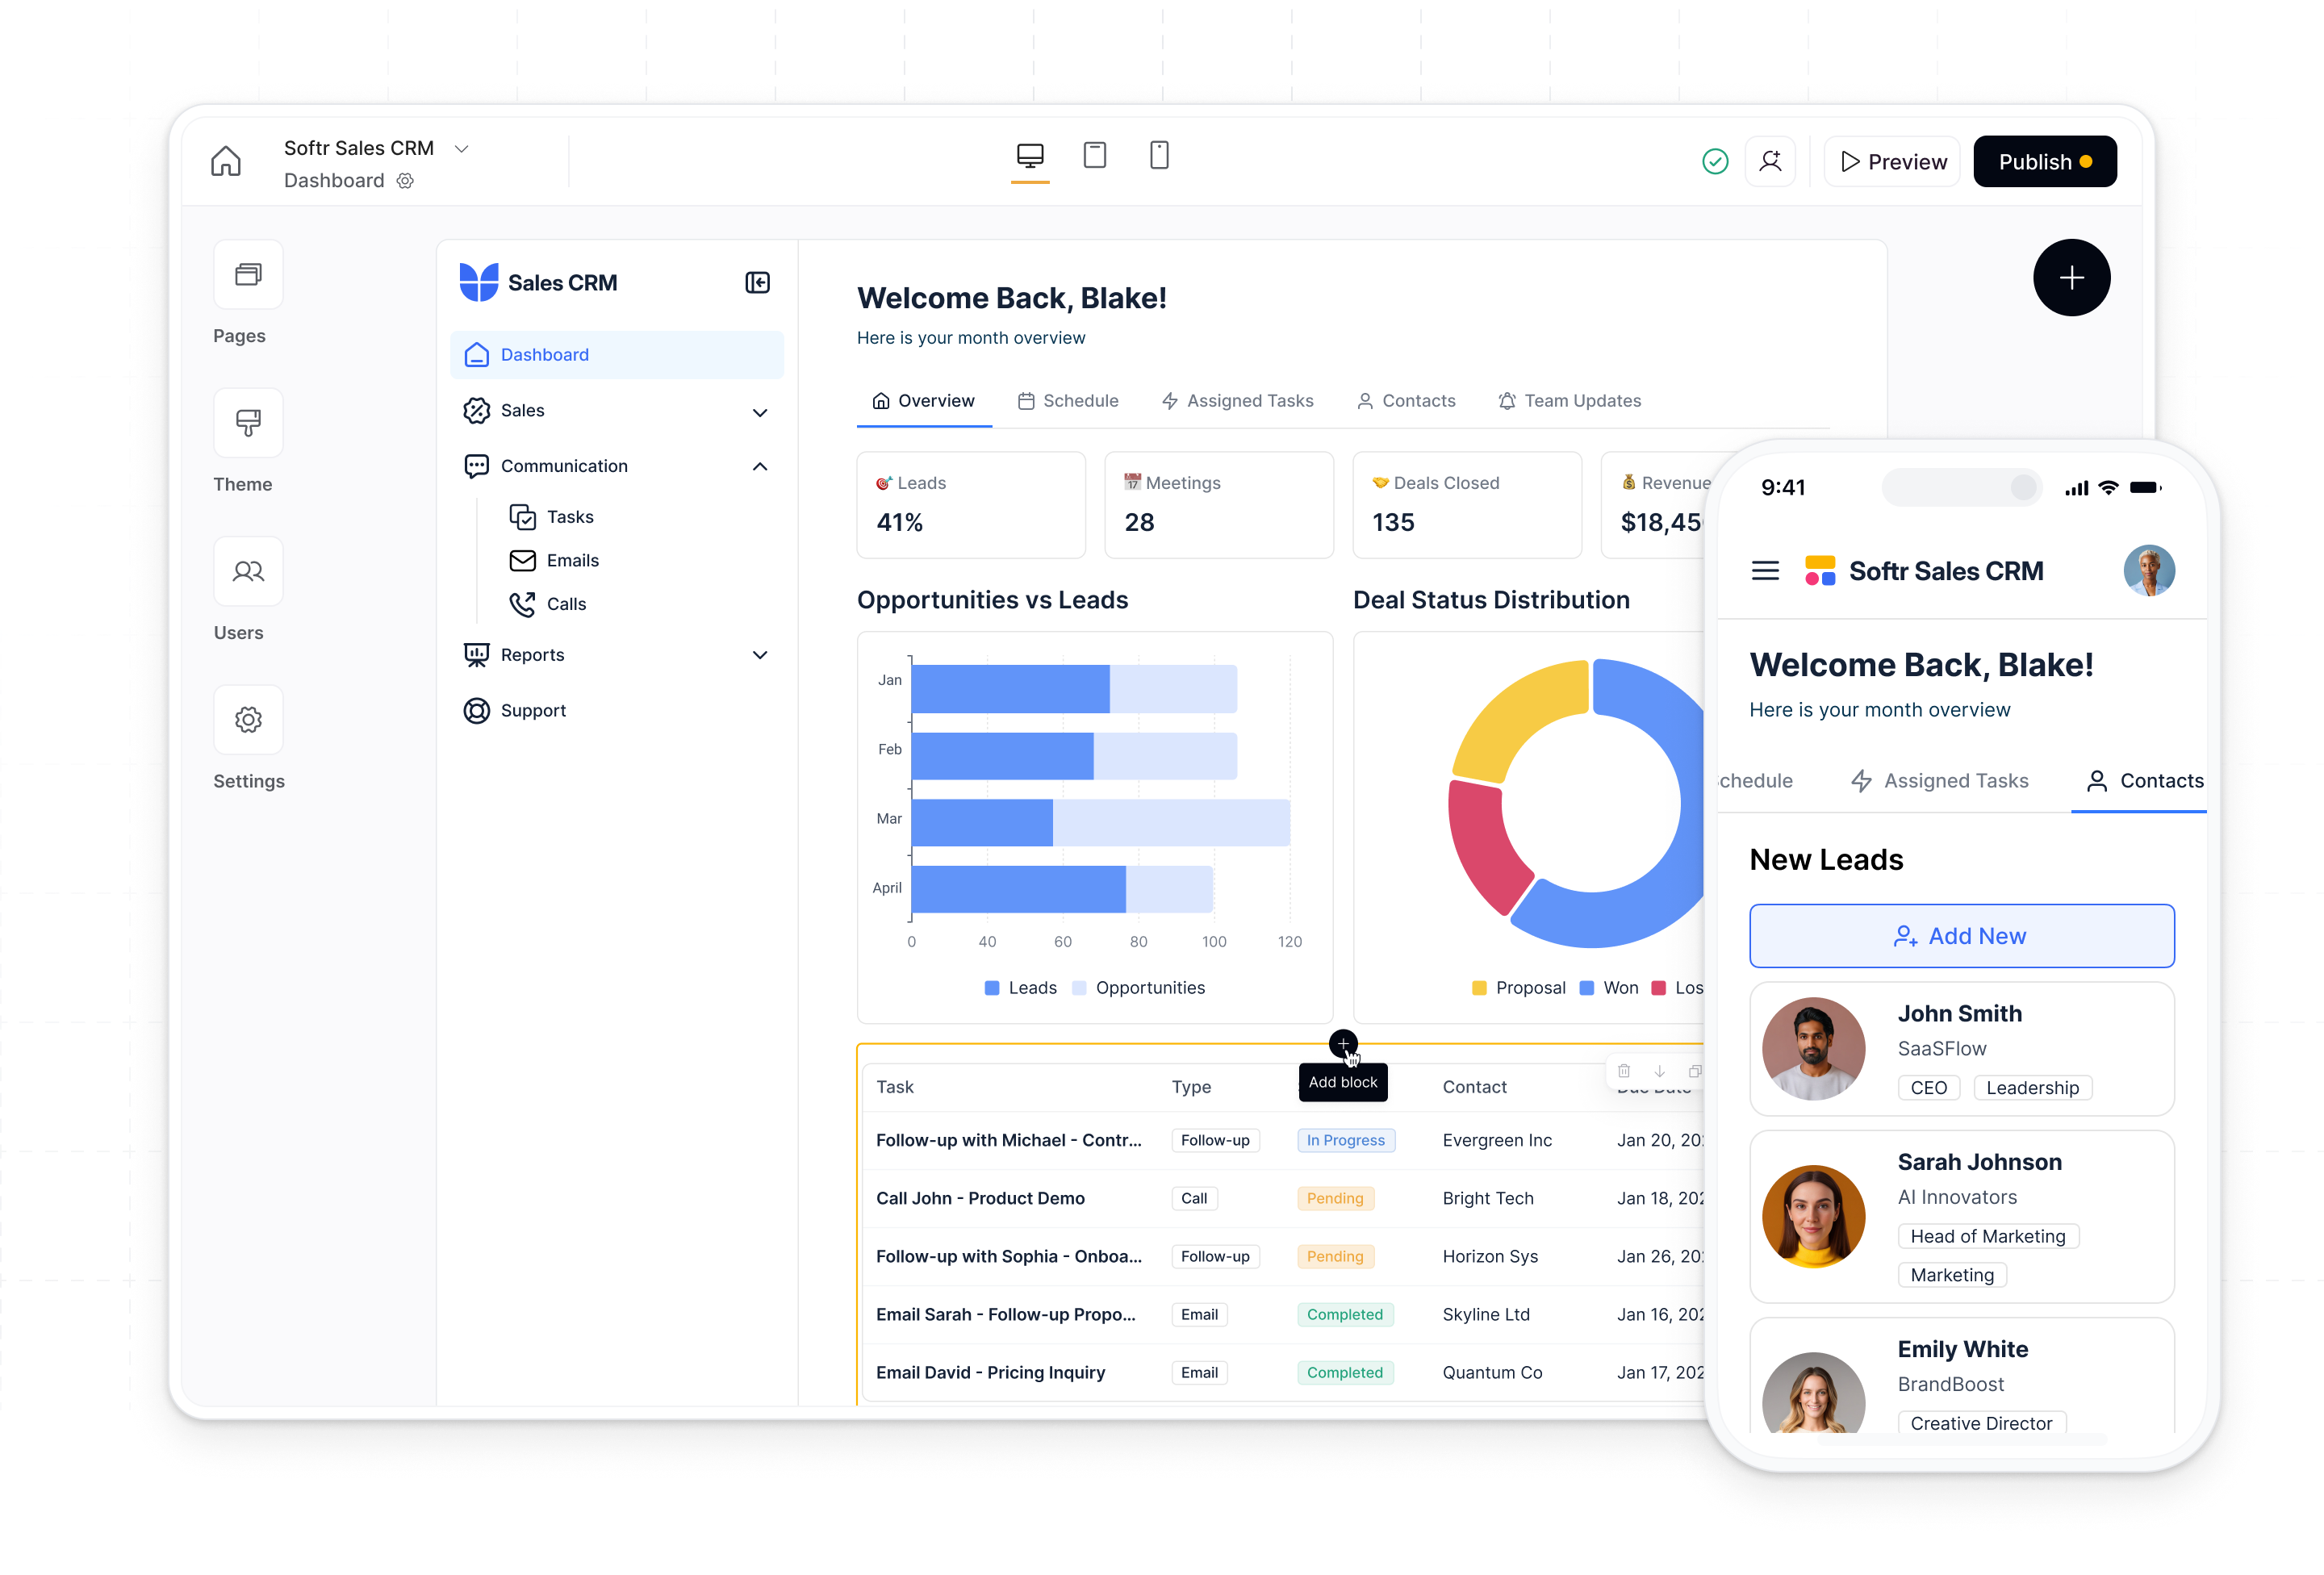Open the mobile hamburger menu
The width and height of the screenshot is (2324, 1575).
click(x=1765, y=571)
